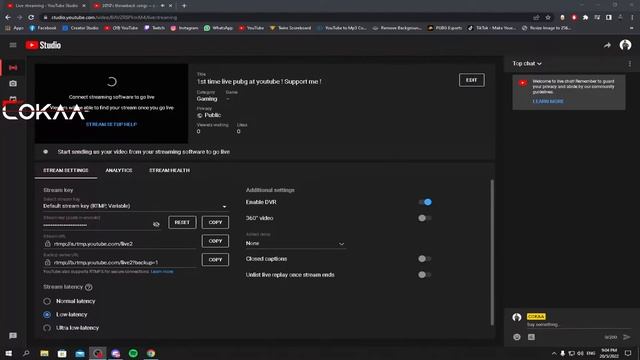Toggle Unlist live replay once stream ends

[x=425, y=275]
